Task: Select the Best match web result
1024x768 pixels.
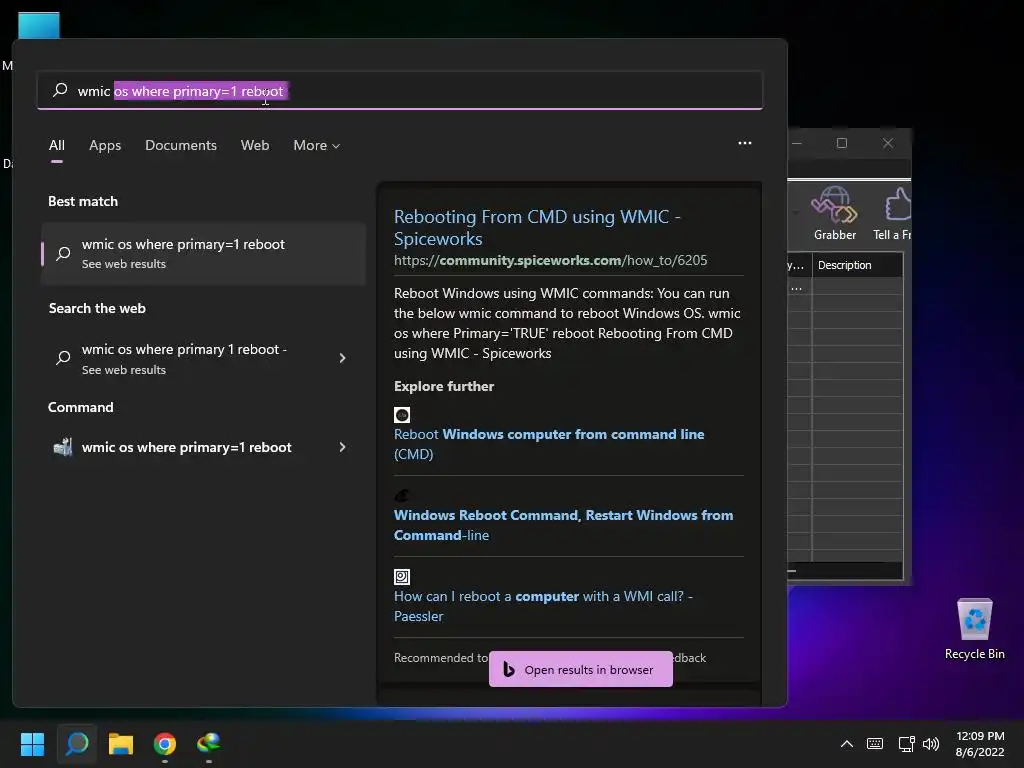Action: (203, 253)
